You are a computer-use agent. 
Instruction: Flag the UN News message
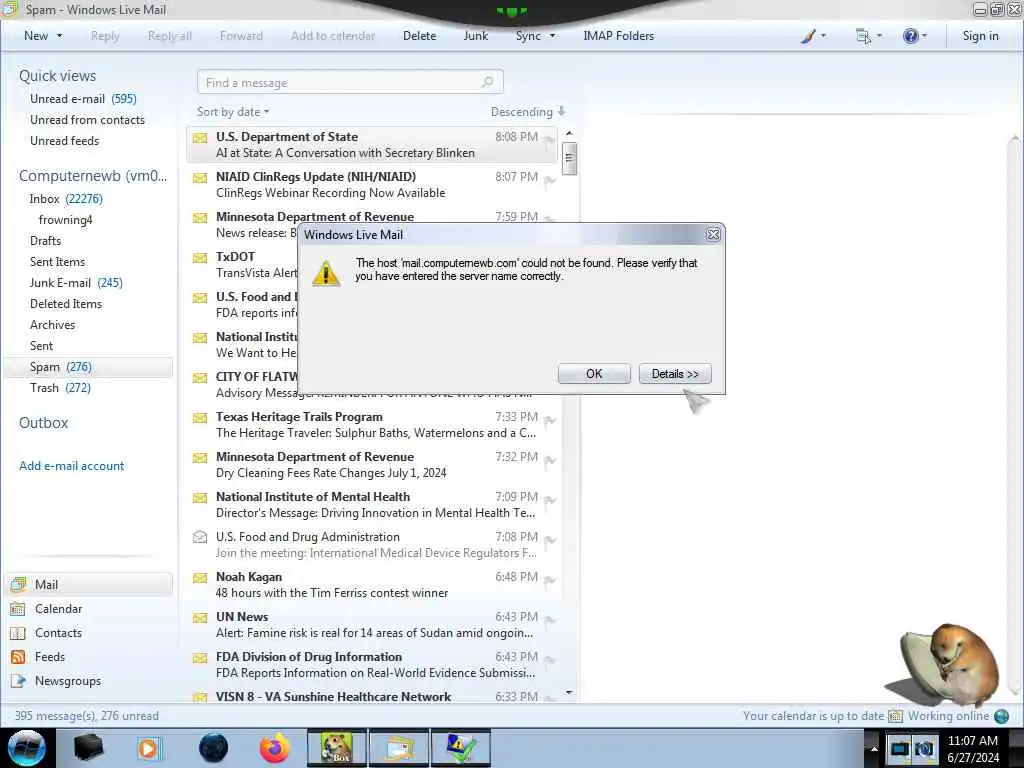point(549,620)
